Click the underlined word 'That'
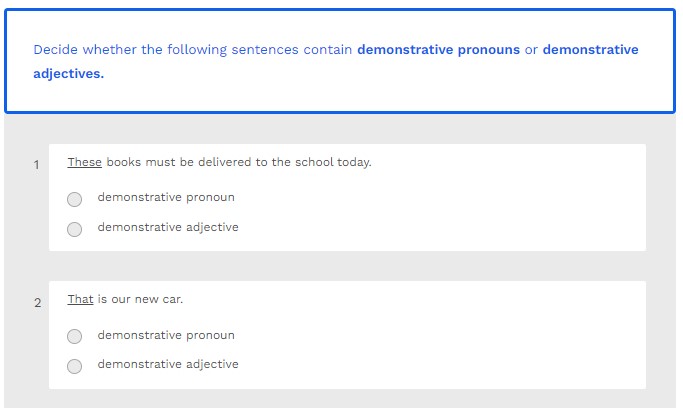This screenshot has width=683, height=408. pos(80,300)
